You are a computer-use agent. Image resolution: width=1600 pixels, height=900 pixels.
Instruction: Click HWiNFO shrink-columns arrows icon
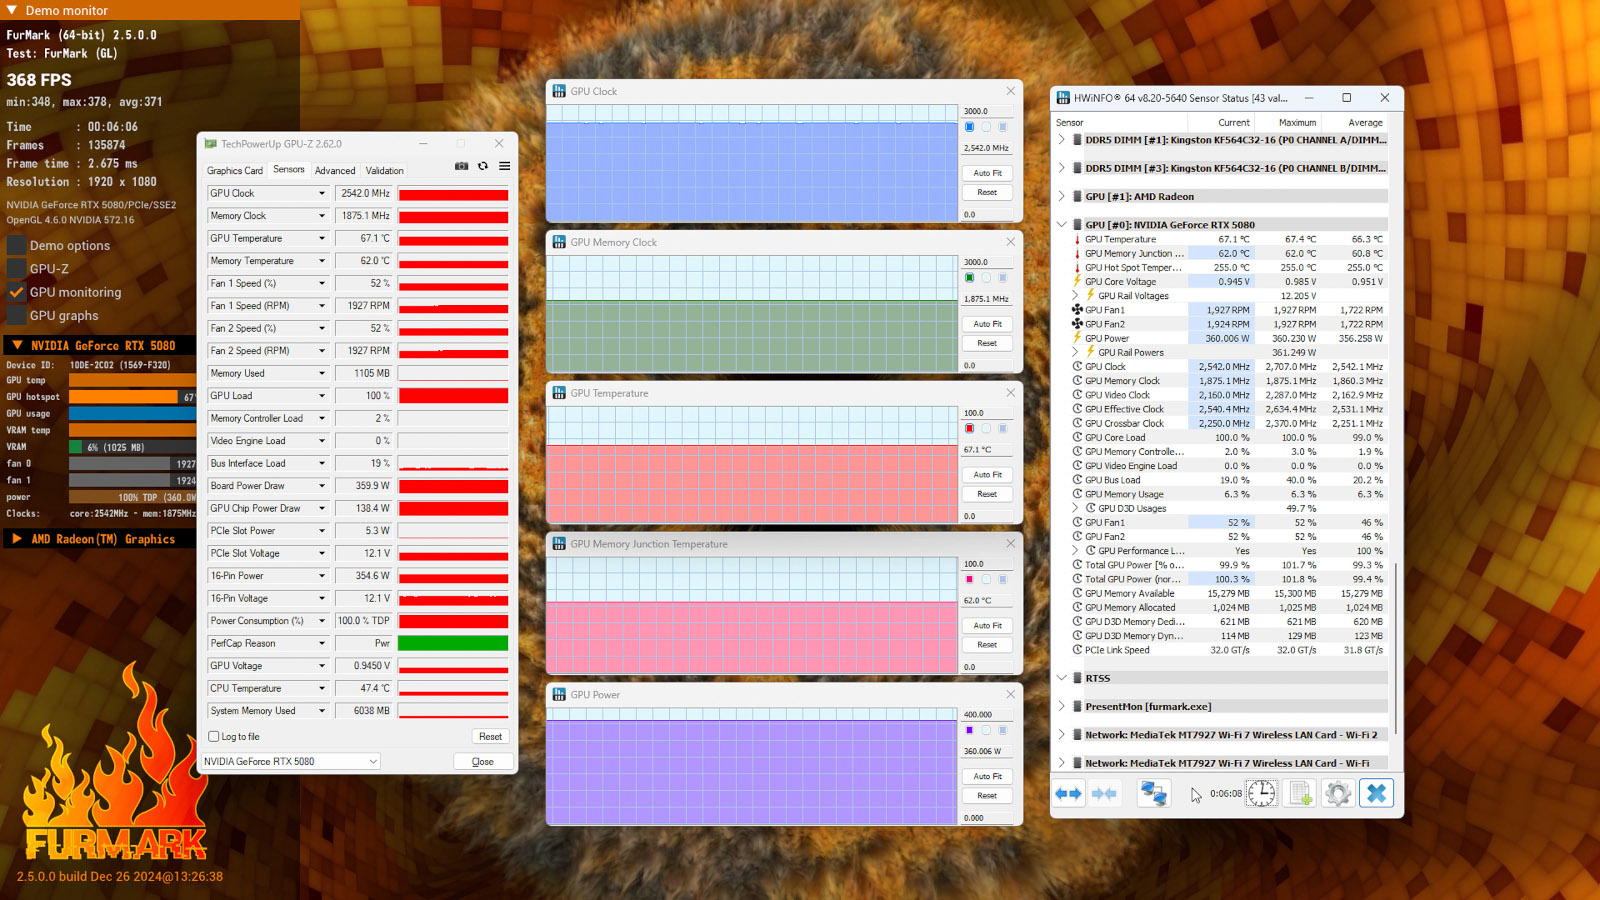coord(1104,794)
